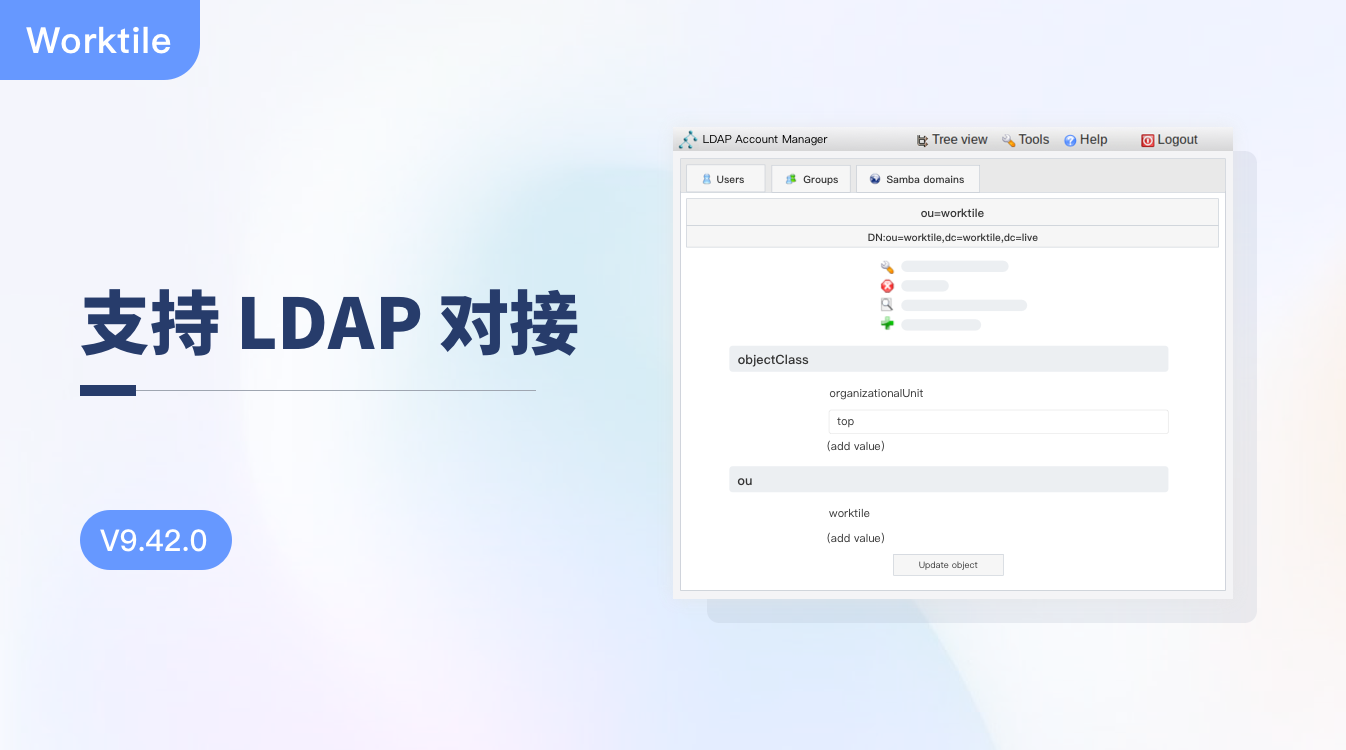Click the red Logout power icon
The width and height of the screenshot is (1346, 750).
pos(1148,141)
